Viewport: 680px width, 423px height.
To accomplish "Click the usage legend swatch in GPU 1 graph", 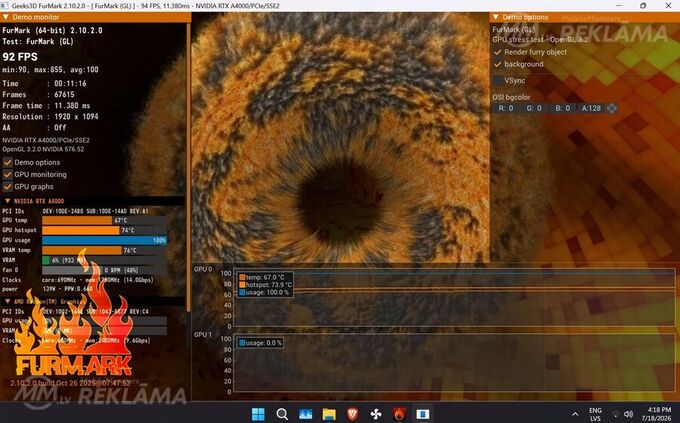I will pyautogui.click(x=242, y=343).
